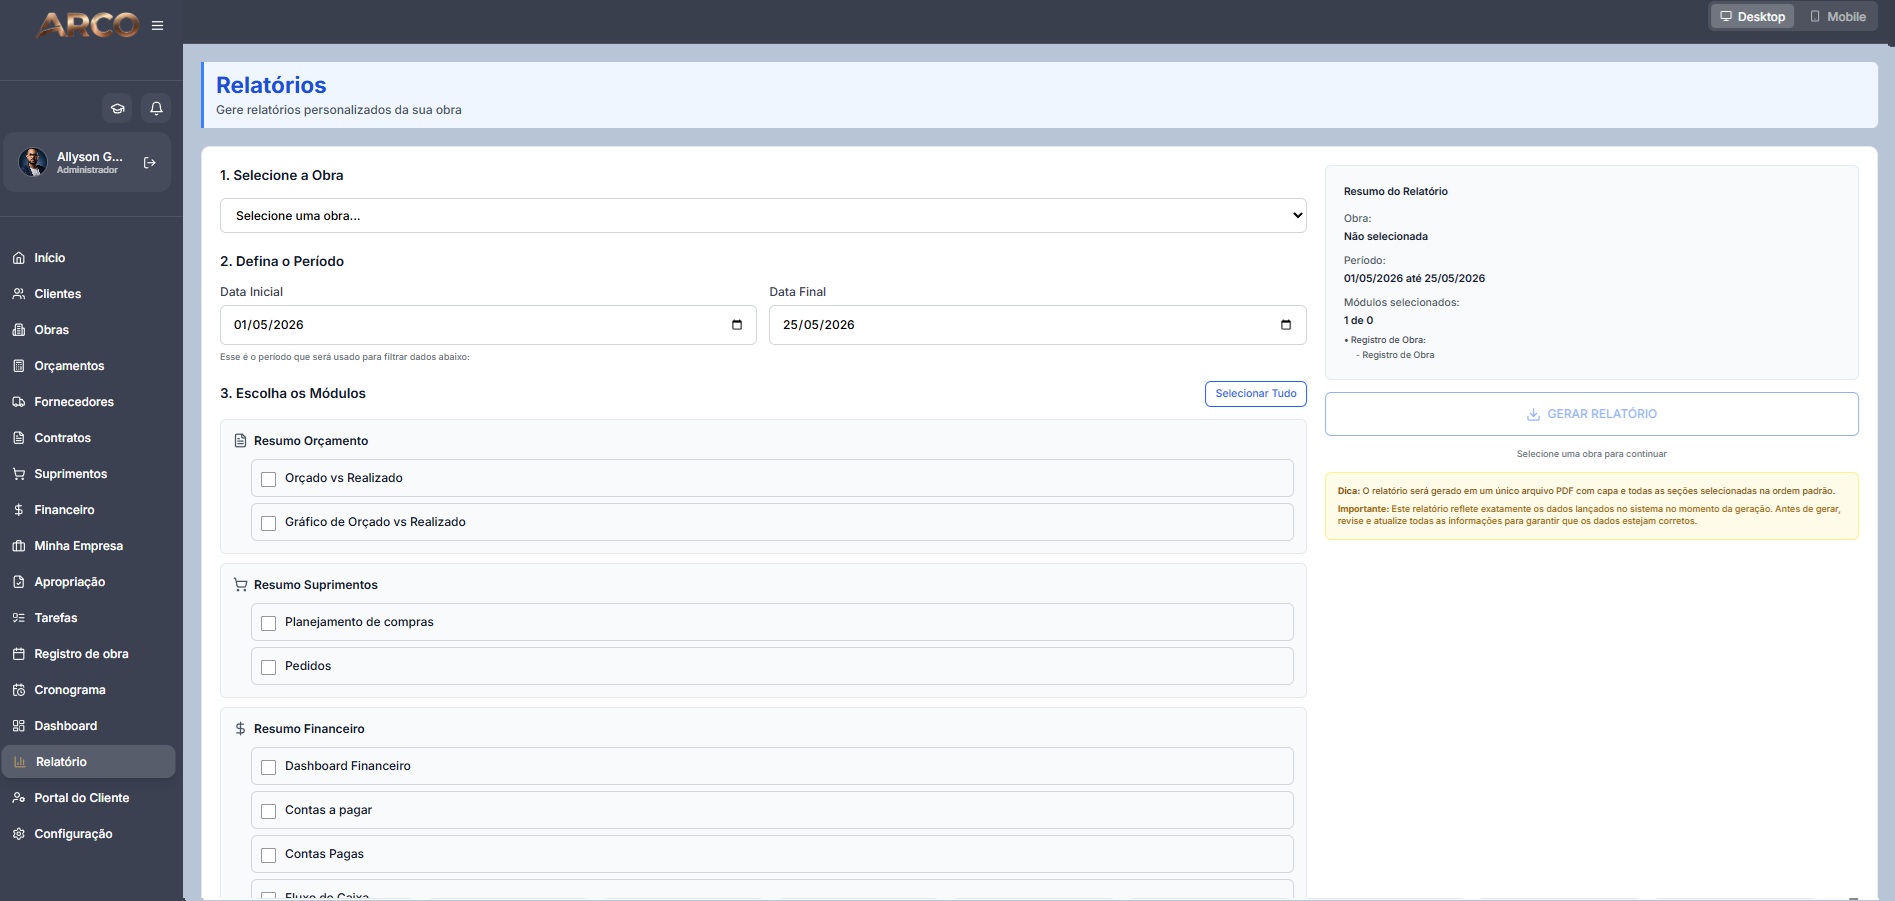This screenshot has width=1895, height=901.
Task: Click Allyson's profile avatar picture
Action: (33, 162)
